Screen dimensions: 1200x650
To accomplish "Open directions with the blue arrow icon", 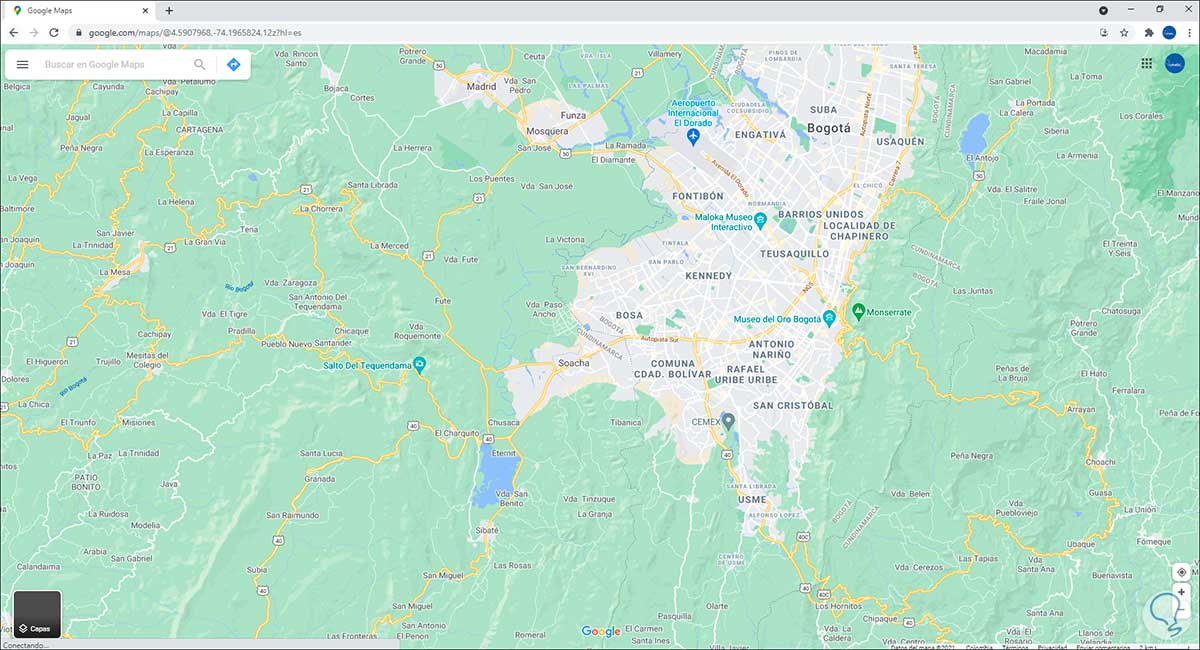I will point(234,64).
